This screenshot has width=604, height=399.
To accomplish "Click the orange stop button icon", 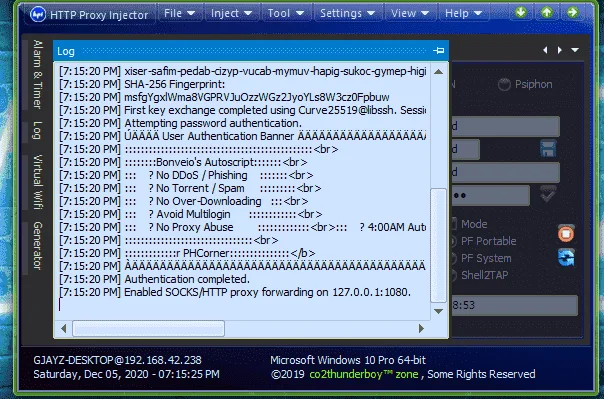I will tap(566, 233).
